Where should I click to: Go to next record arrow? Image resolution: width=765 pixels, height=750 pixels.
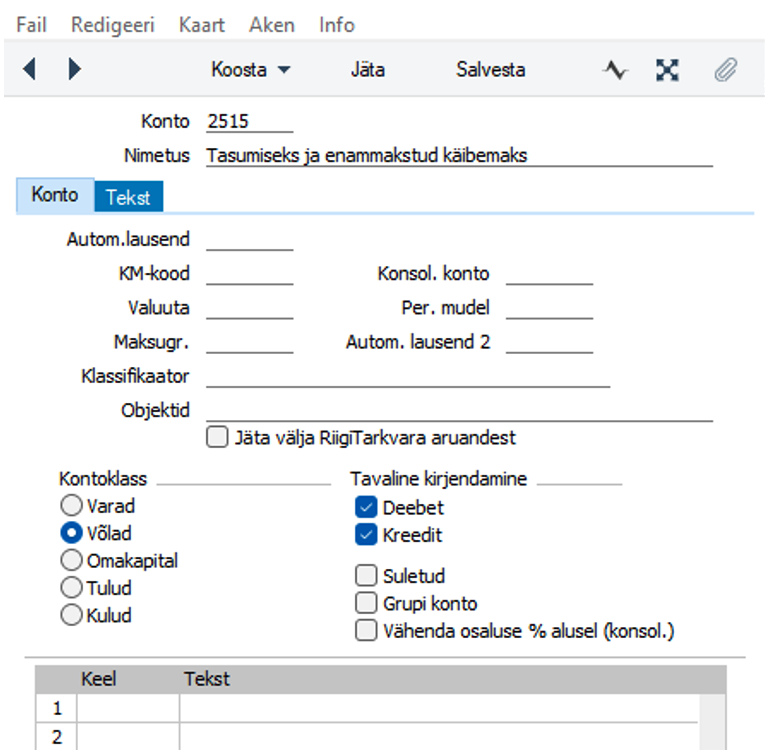(x=75, y=69)
